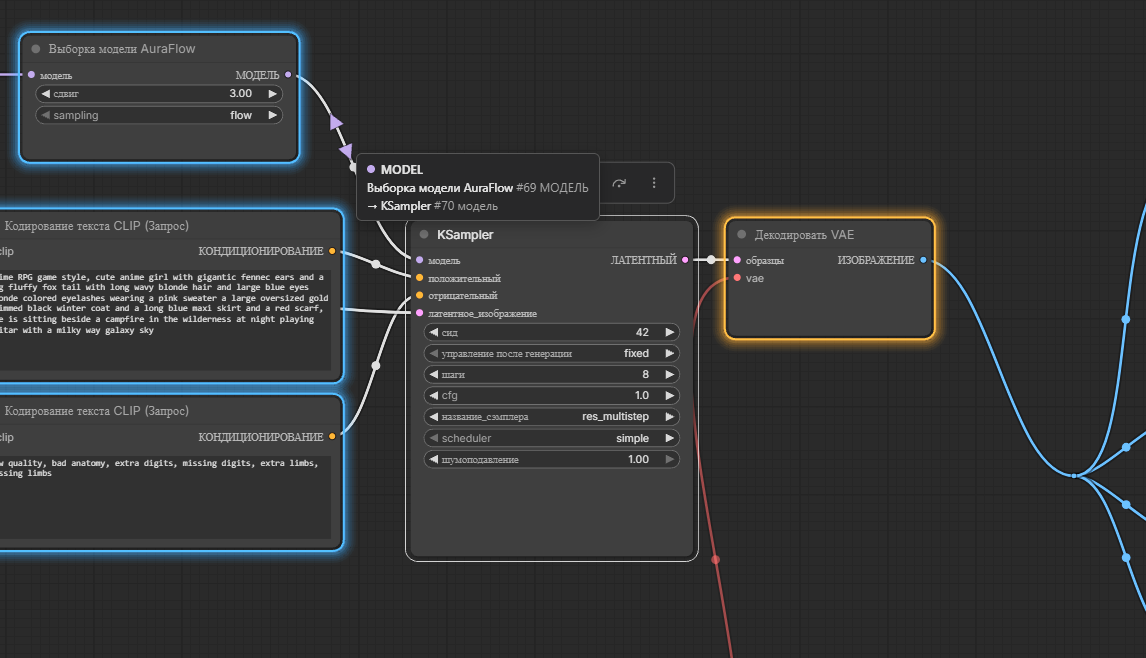The image size is (1146, 658).
Task: Select previous sampling option in AuraFlow node
Action: tap(46, 115)
